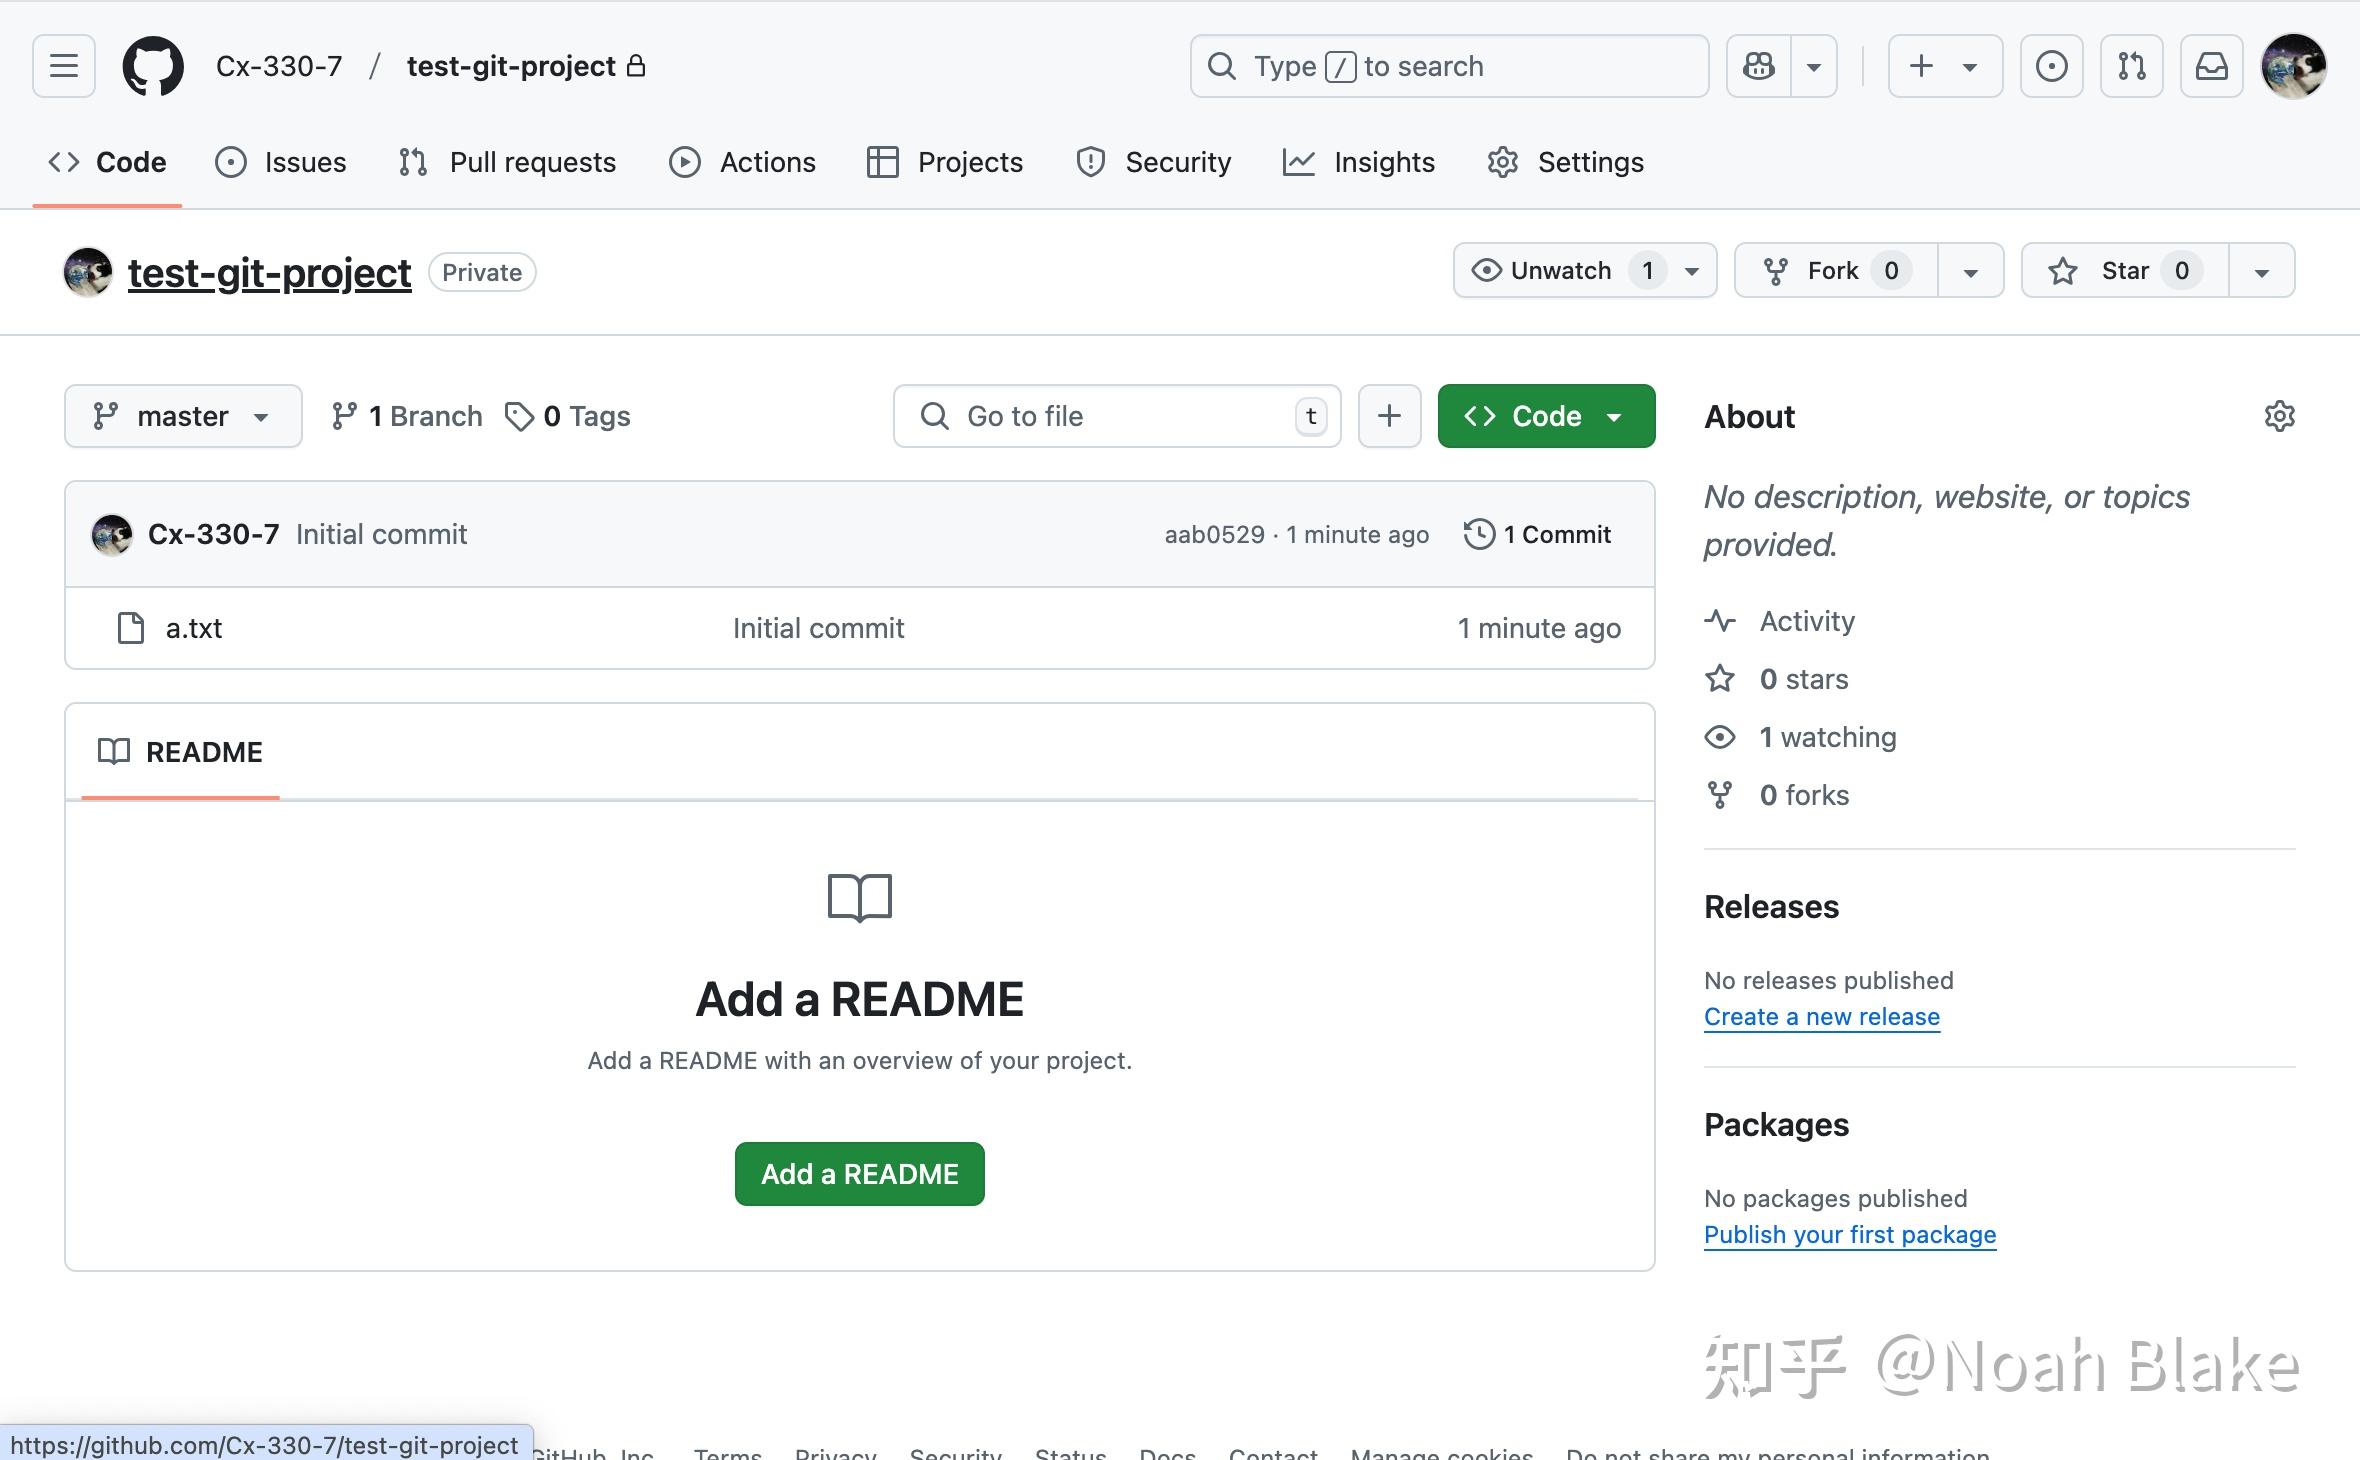The width and height of the screenshot is (2360, 1460).
Task: Open the Copilot menu icon in header
Action: pyautogui.click(x=1758, y=65)
